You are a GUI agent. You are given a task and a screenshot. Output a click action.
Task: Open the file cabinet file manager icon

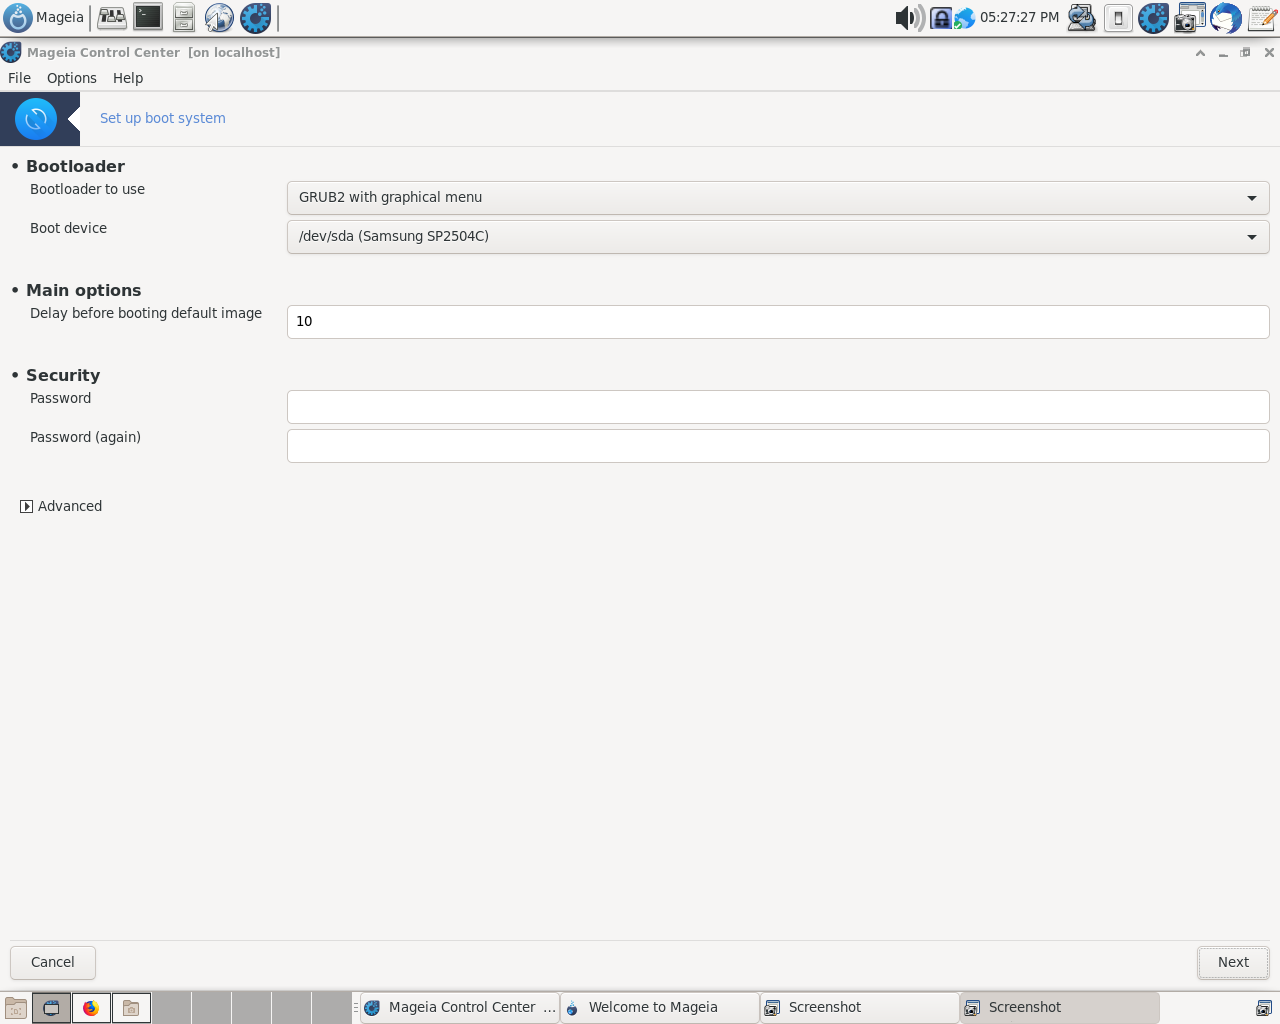click(184, 17)
